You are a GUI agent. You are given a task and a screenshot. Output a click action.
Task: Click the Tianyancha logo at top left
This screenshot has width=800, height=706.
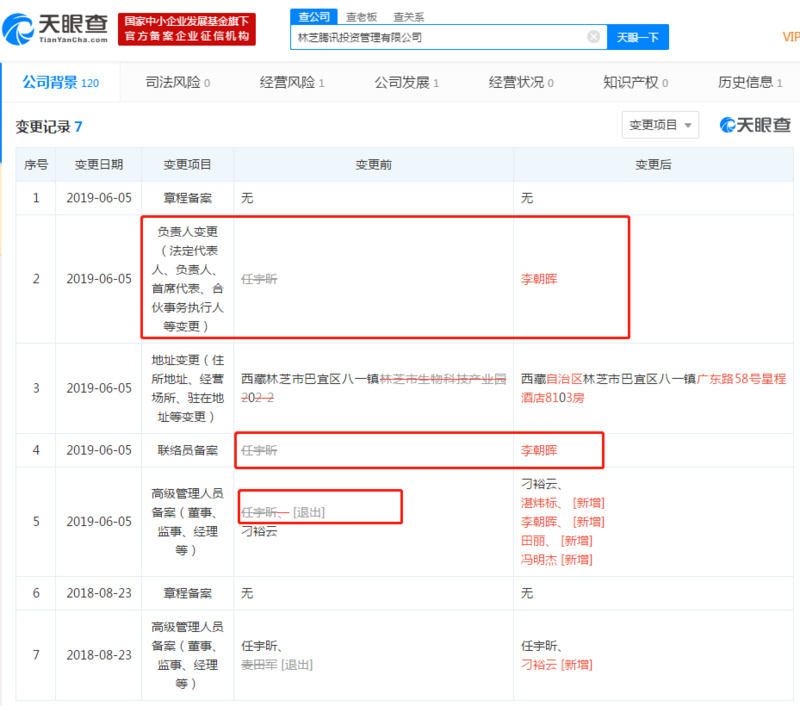pyautogui.click(x=55, y=29)
